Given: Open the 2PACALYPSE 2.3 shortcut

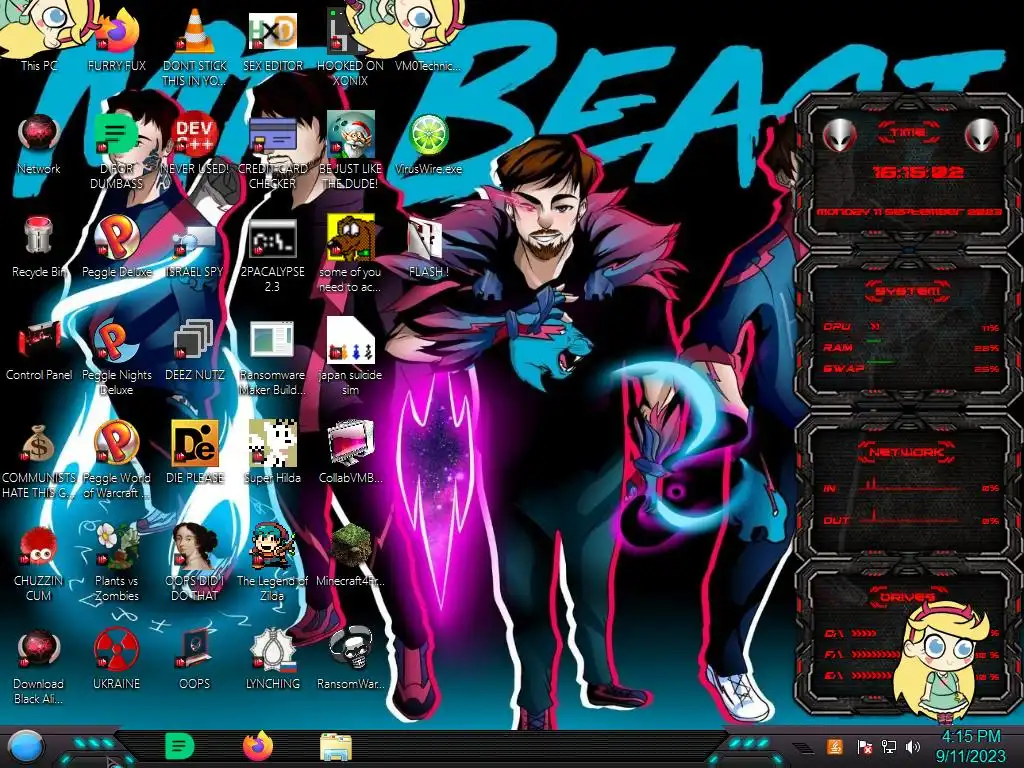Looking at the screenshot, I should [x=272, y=255].
